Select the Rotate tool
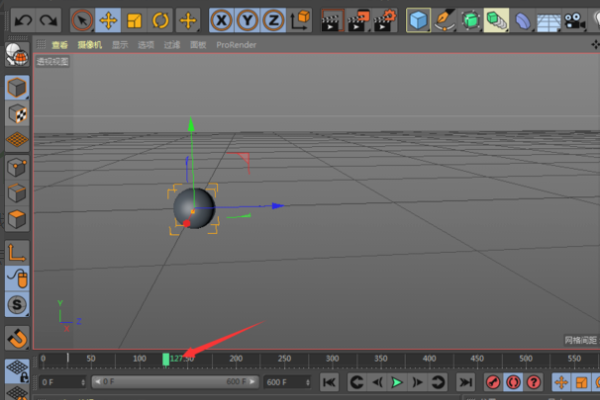This screenshot has height=400, width=600. click(x=161, y=19)
